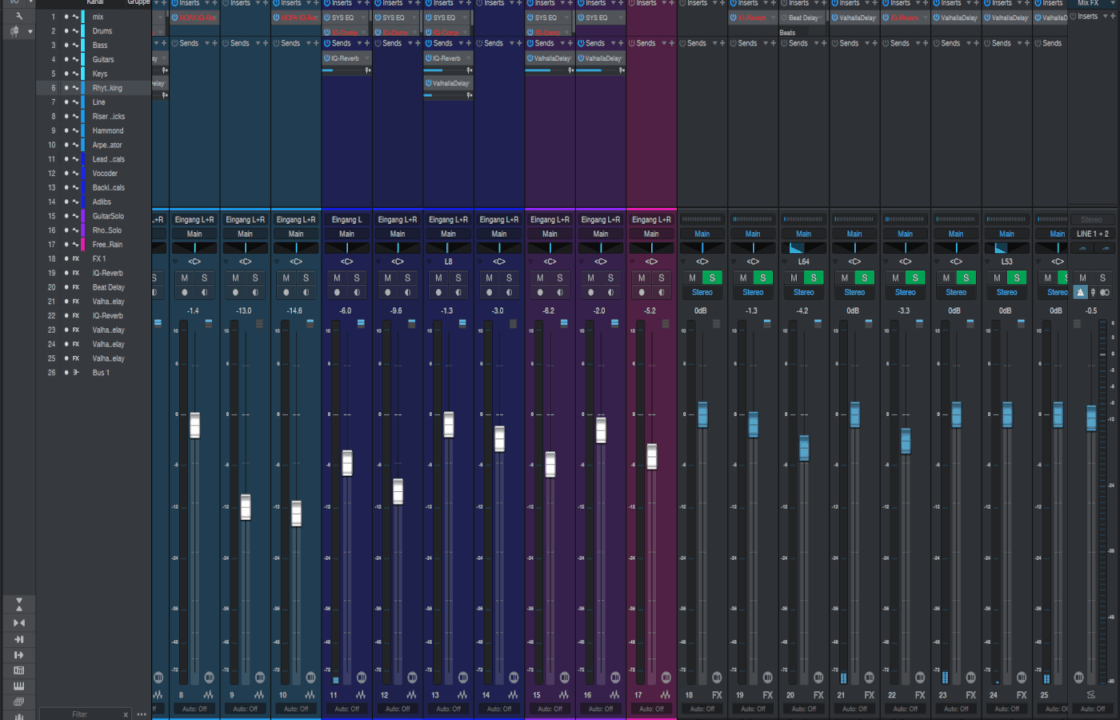This screenshot has height=720, width=1120.
Task: Open the Main output selector on channel 9
Action: (245, 233)
